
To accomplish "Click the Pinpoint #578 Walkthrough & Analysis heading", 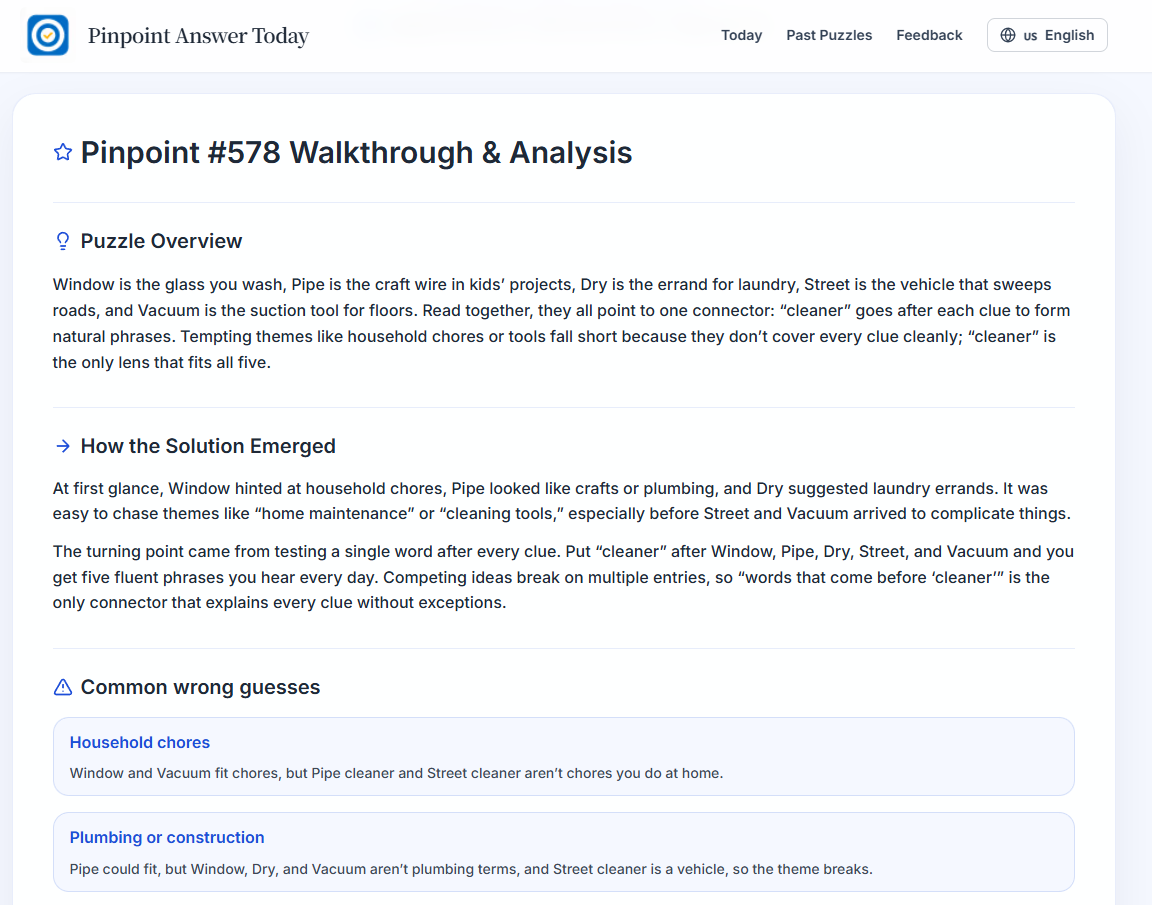I will coord(356,152).
